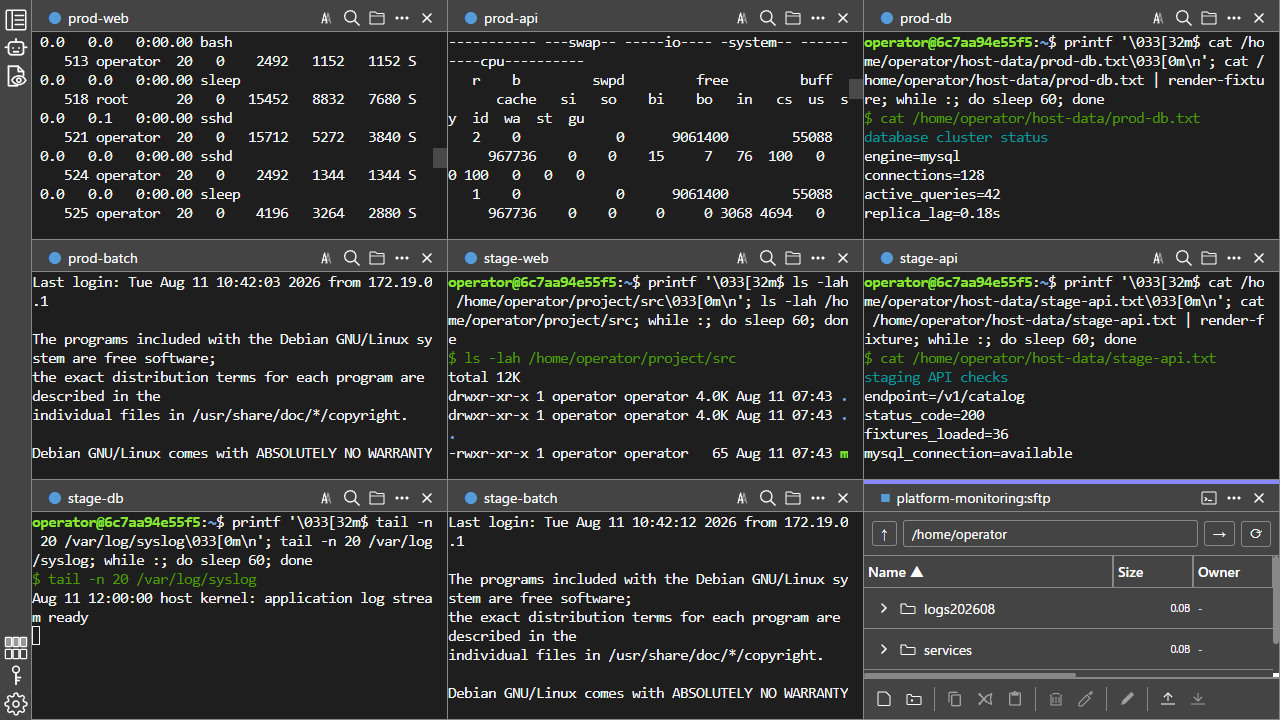Open more options menu for prod-web pane
Viewport: 1280px width, 720px height.
(401, 18)
